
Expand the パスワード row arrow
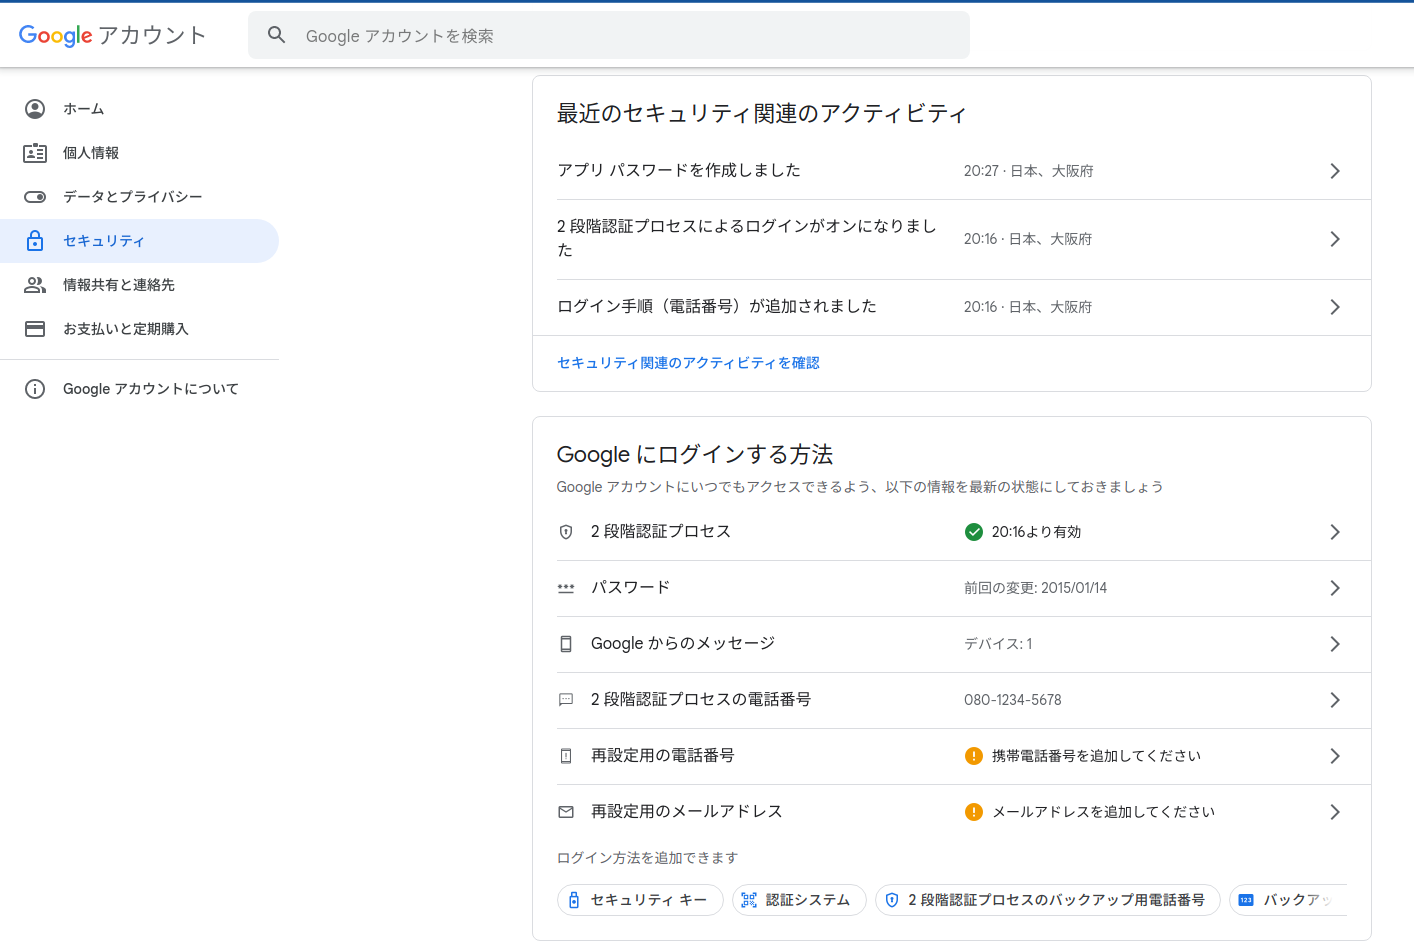(1334, 588)
